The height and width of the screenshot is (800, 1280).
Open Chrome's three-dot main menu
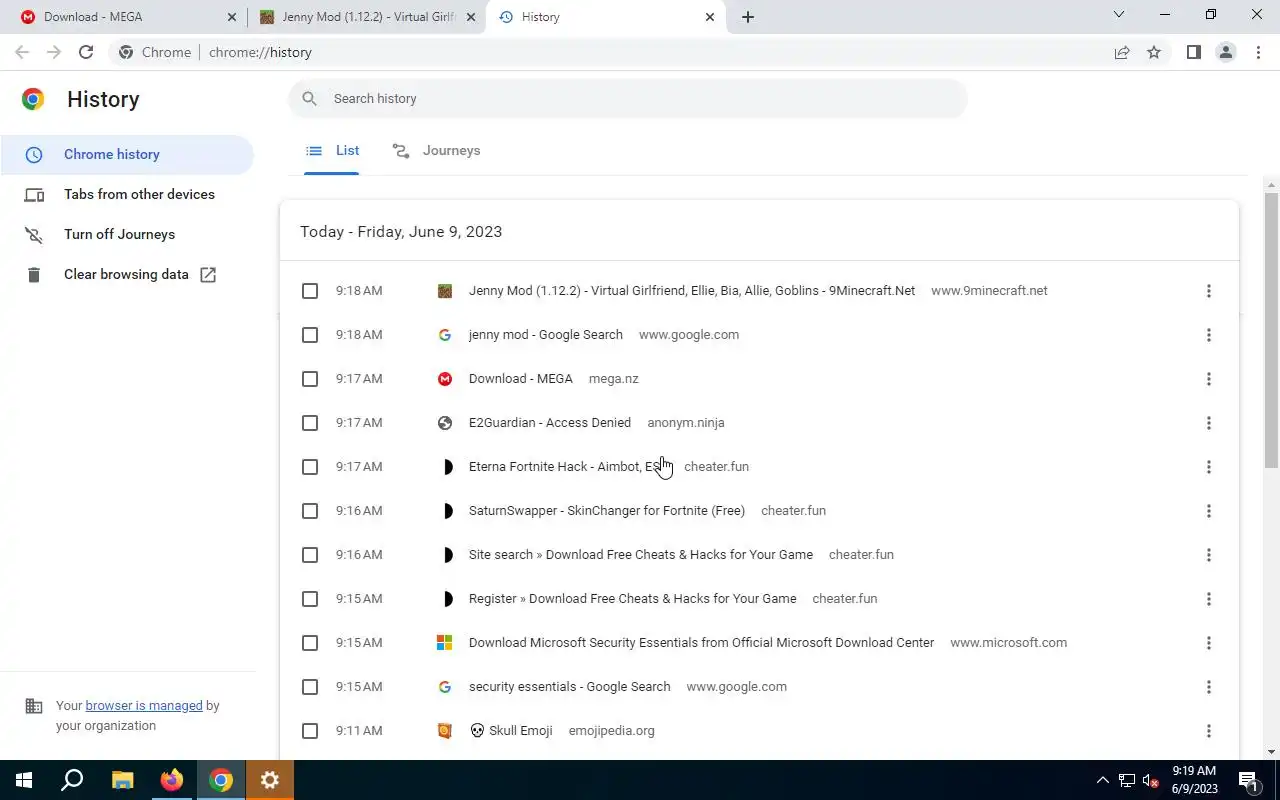(1259, 52)
